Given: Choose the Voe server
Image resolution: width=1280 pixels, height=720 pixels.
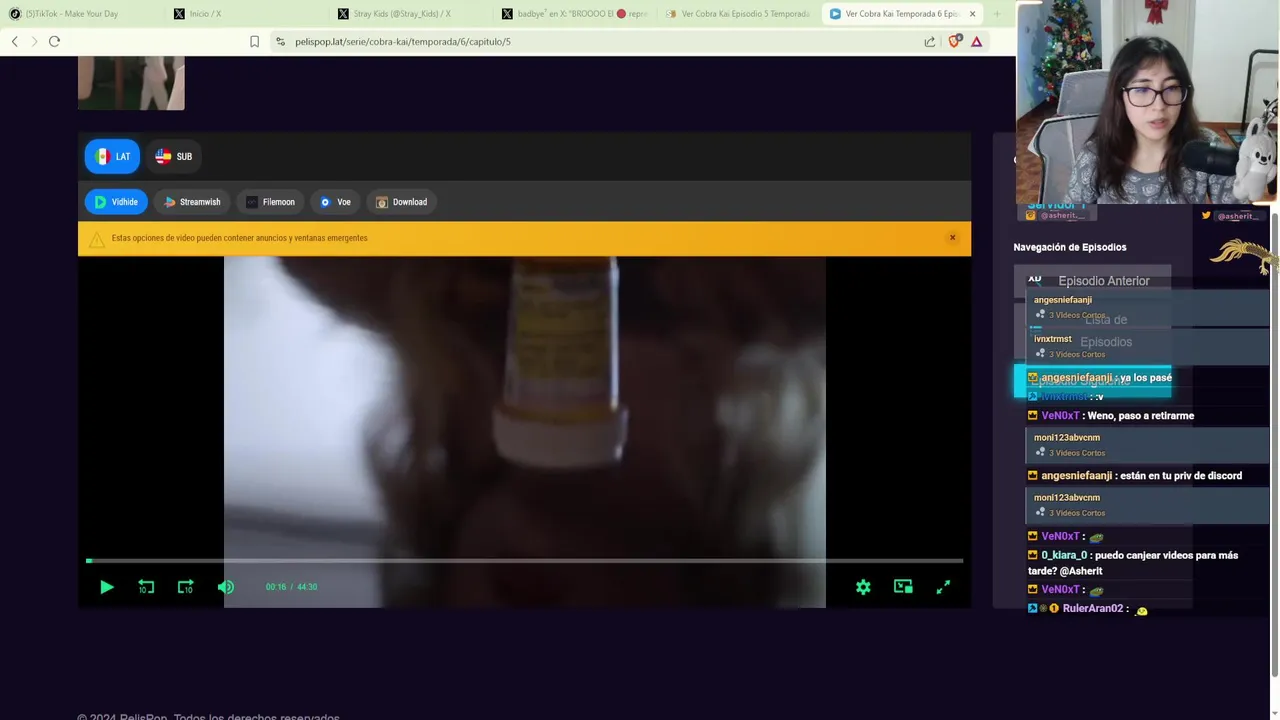Looking at the screenshot, I should click(x=335, y=202).
